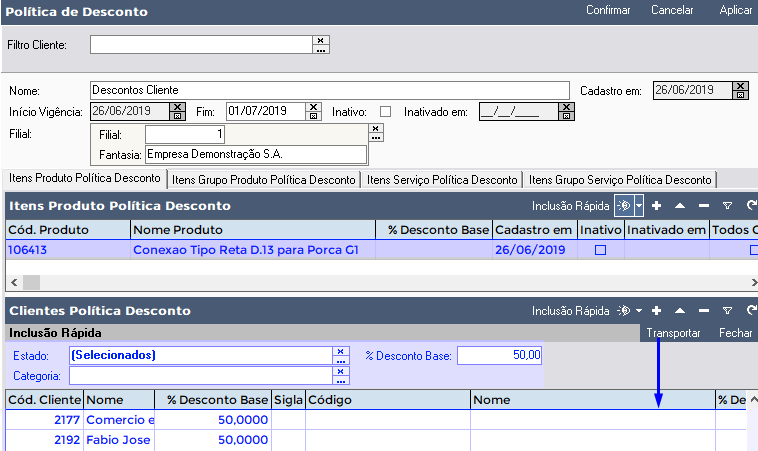
Task: Open Filtro Cliente lookup via the ellipsis icon
Action: click(321, 49)
